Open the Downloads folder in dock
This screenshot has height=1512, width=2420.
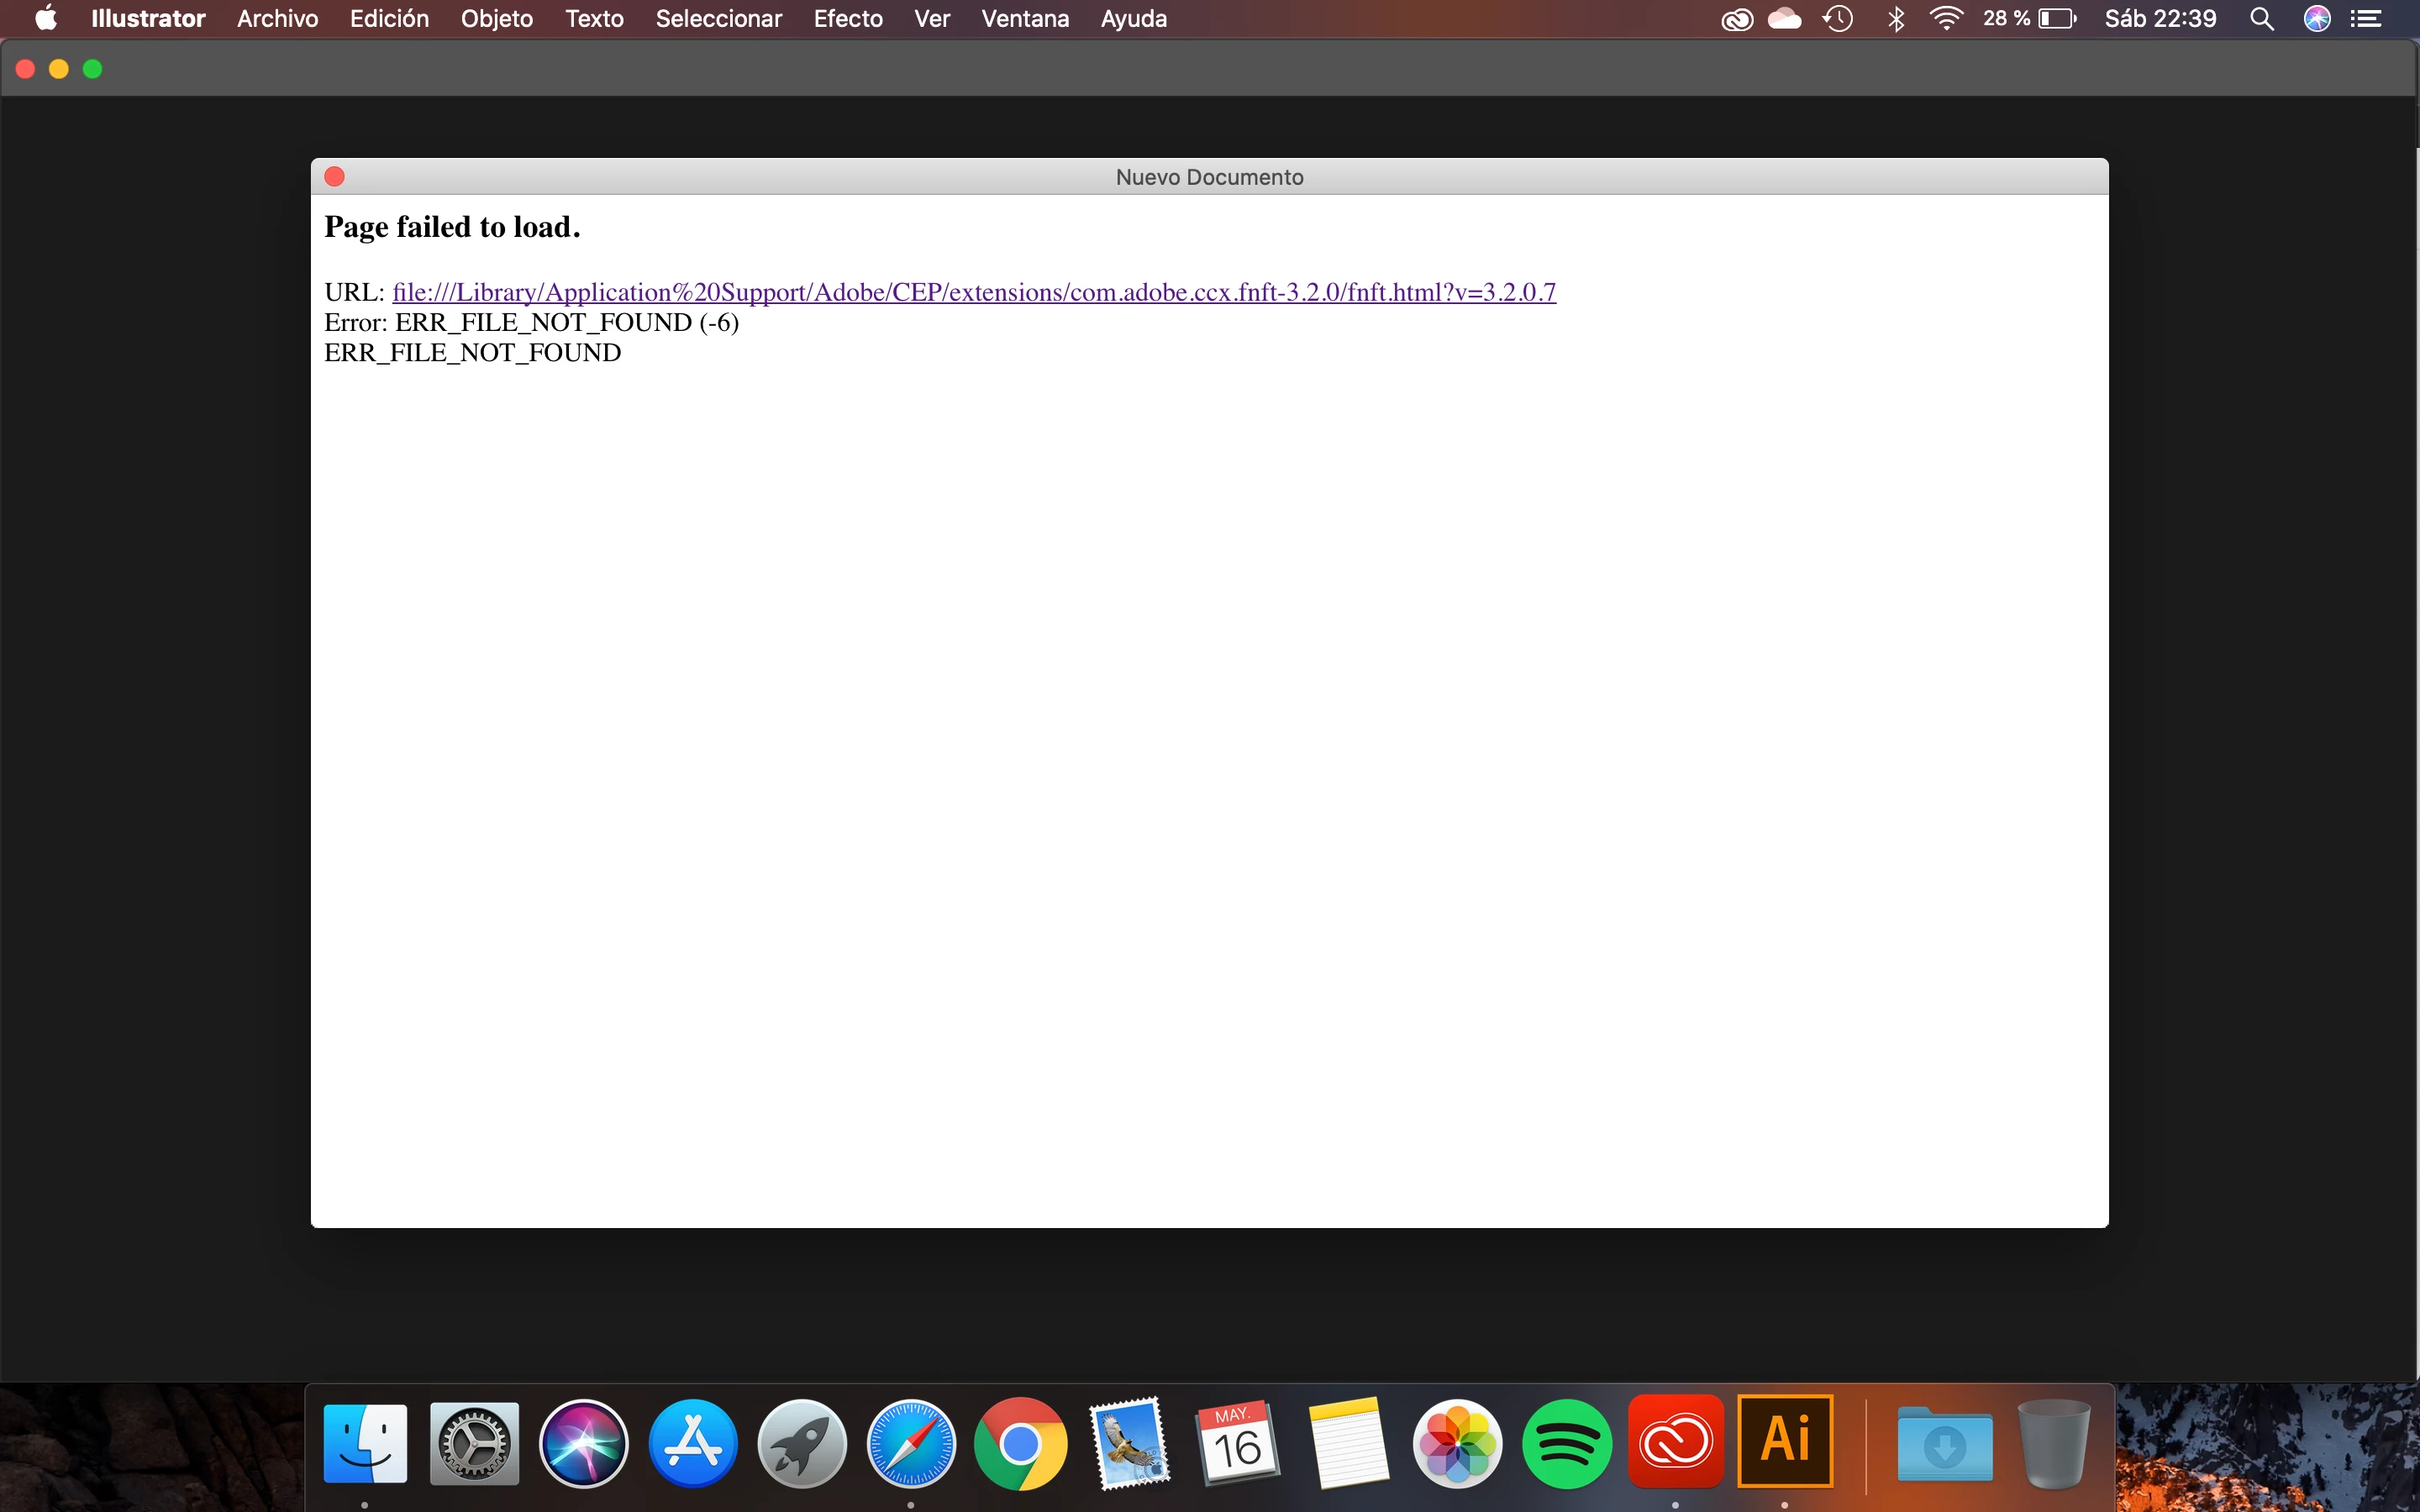click(1944, 1444)
